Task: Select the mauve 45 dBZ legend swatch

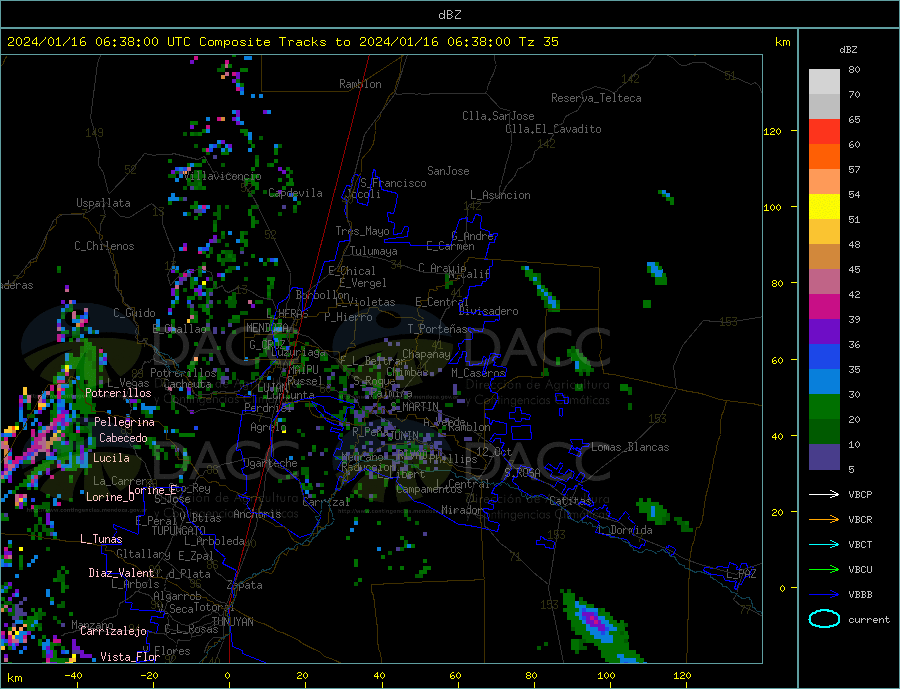Action: pos(824,281)
